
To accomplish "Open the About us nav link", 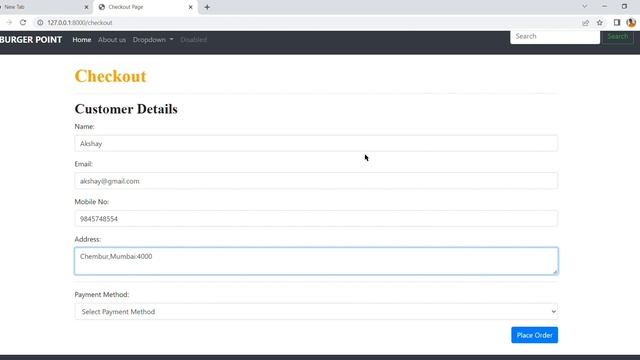I will point(112,40).
